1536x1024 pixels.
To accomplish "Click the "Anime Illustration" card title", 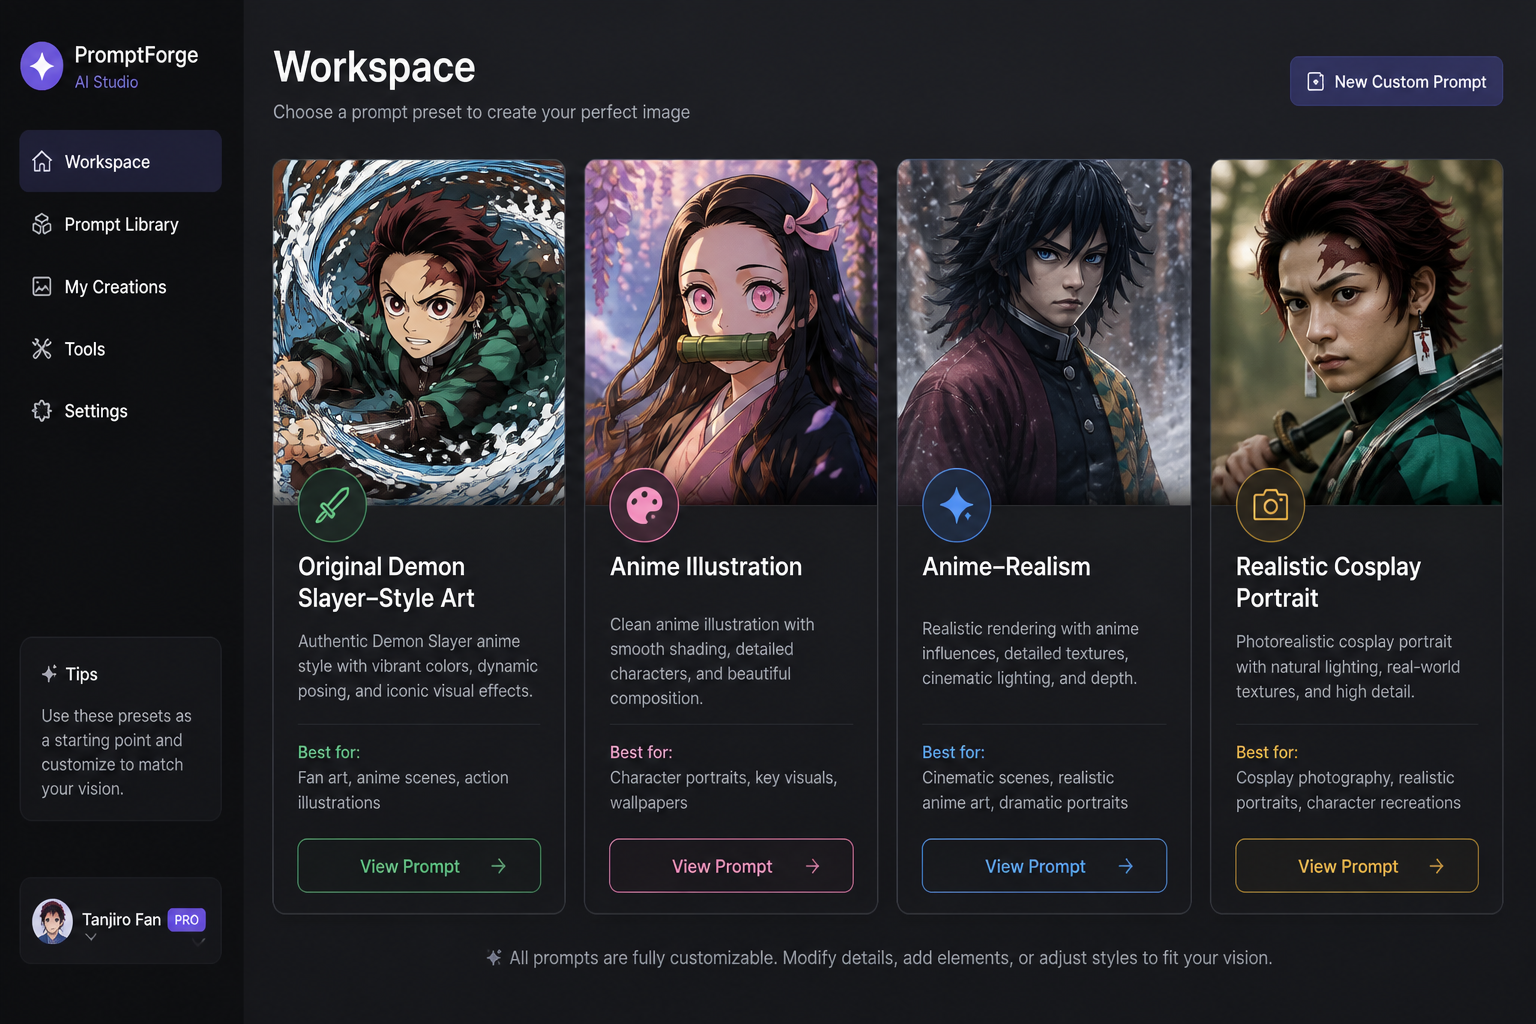I will click(x=706, y=567).
